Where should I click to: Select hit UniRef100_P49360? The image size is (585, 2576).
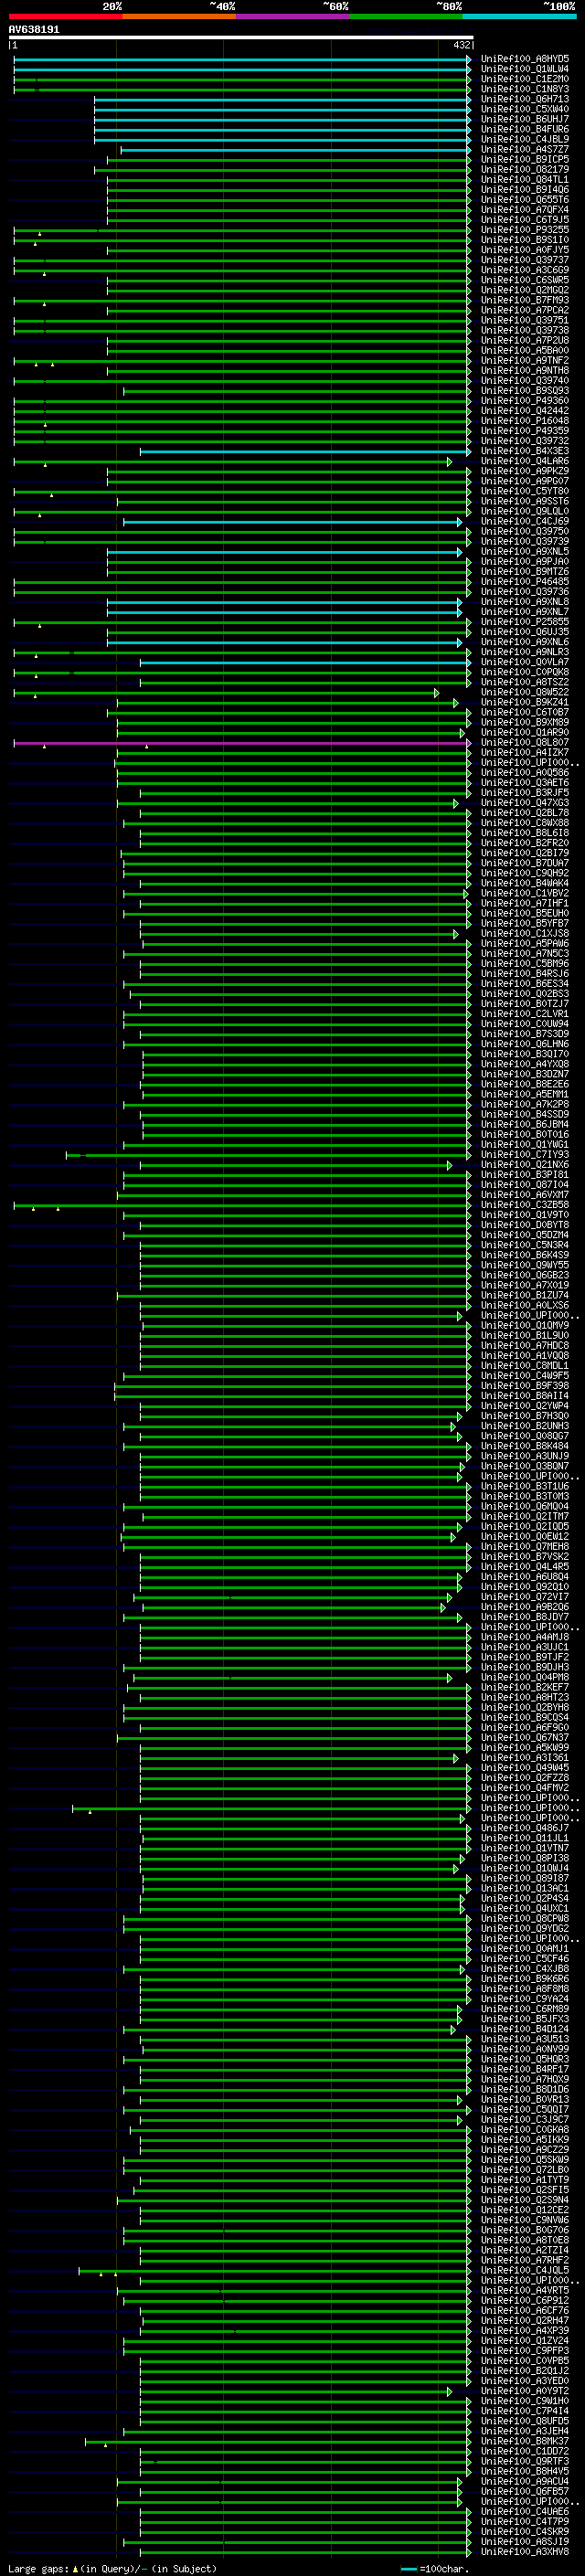(x=525, y=401)
